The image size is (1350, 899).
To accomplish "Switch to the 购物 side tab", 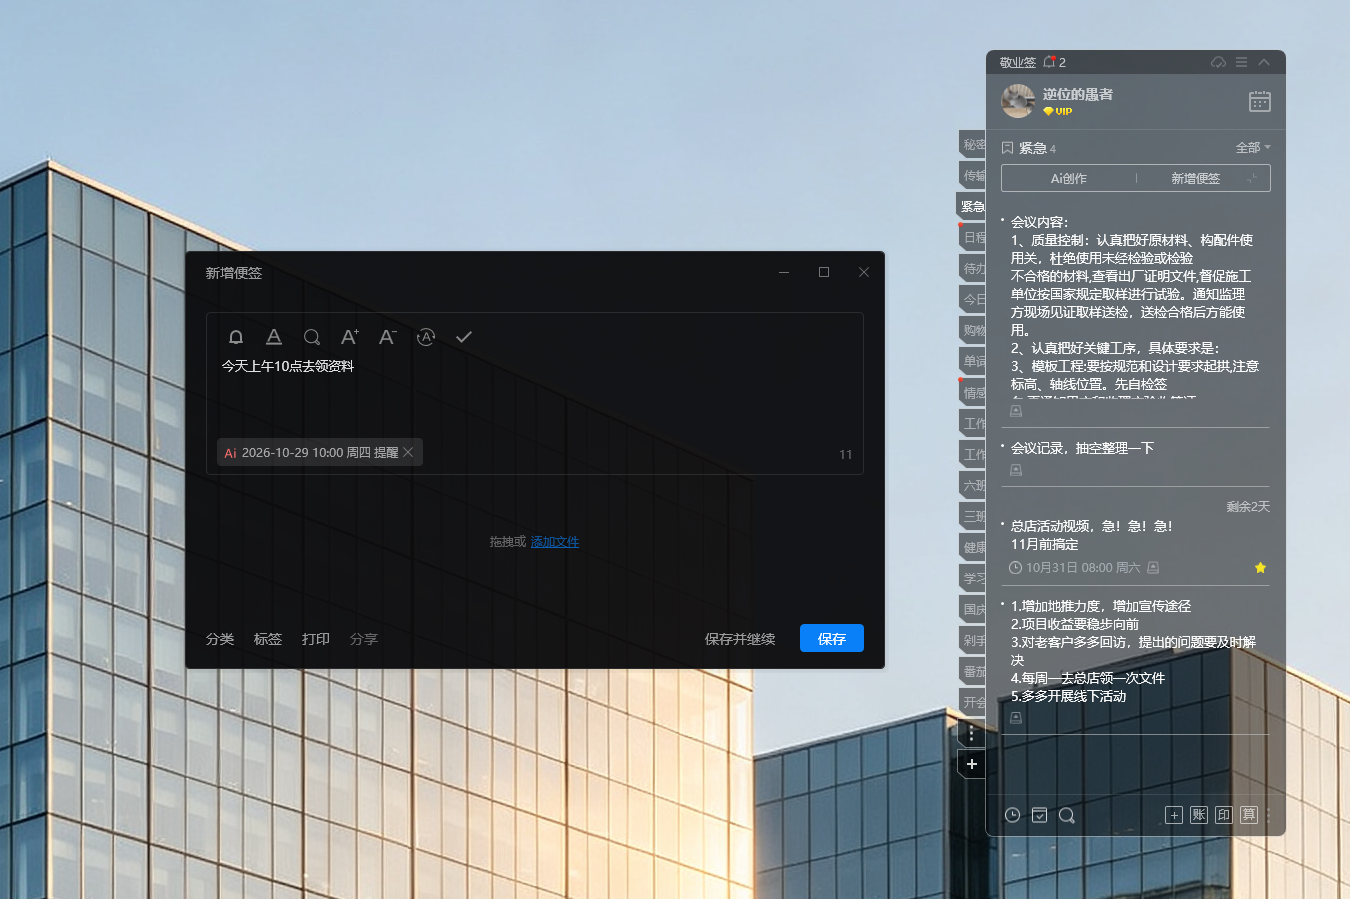I will pos(972,330).
